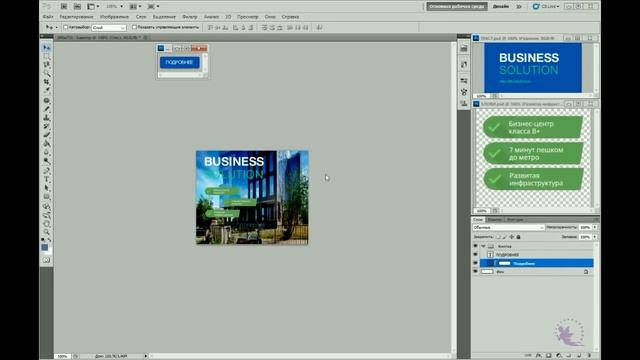Delete layer using trash icon

tap(589, 356)
